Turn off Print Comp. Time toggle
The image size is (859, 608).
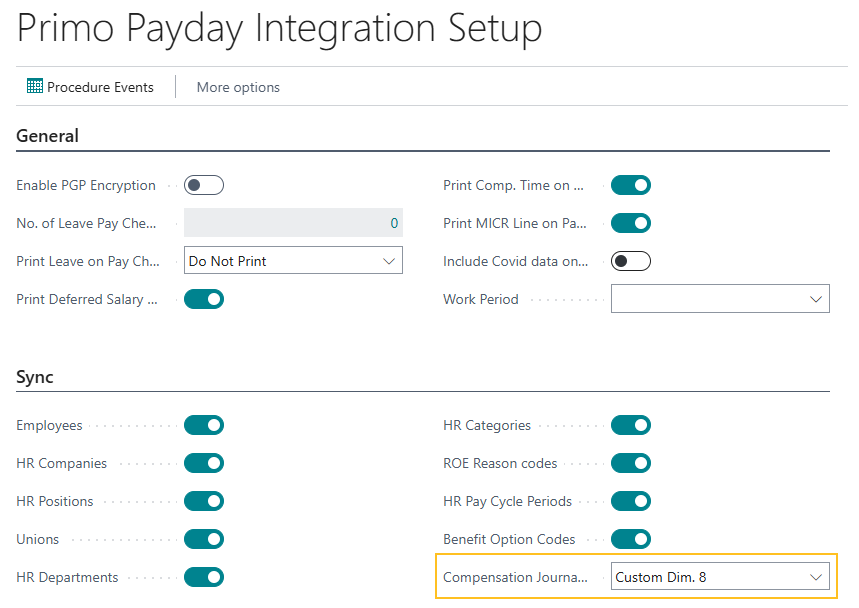click(630, 185)
